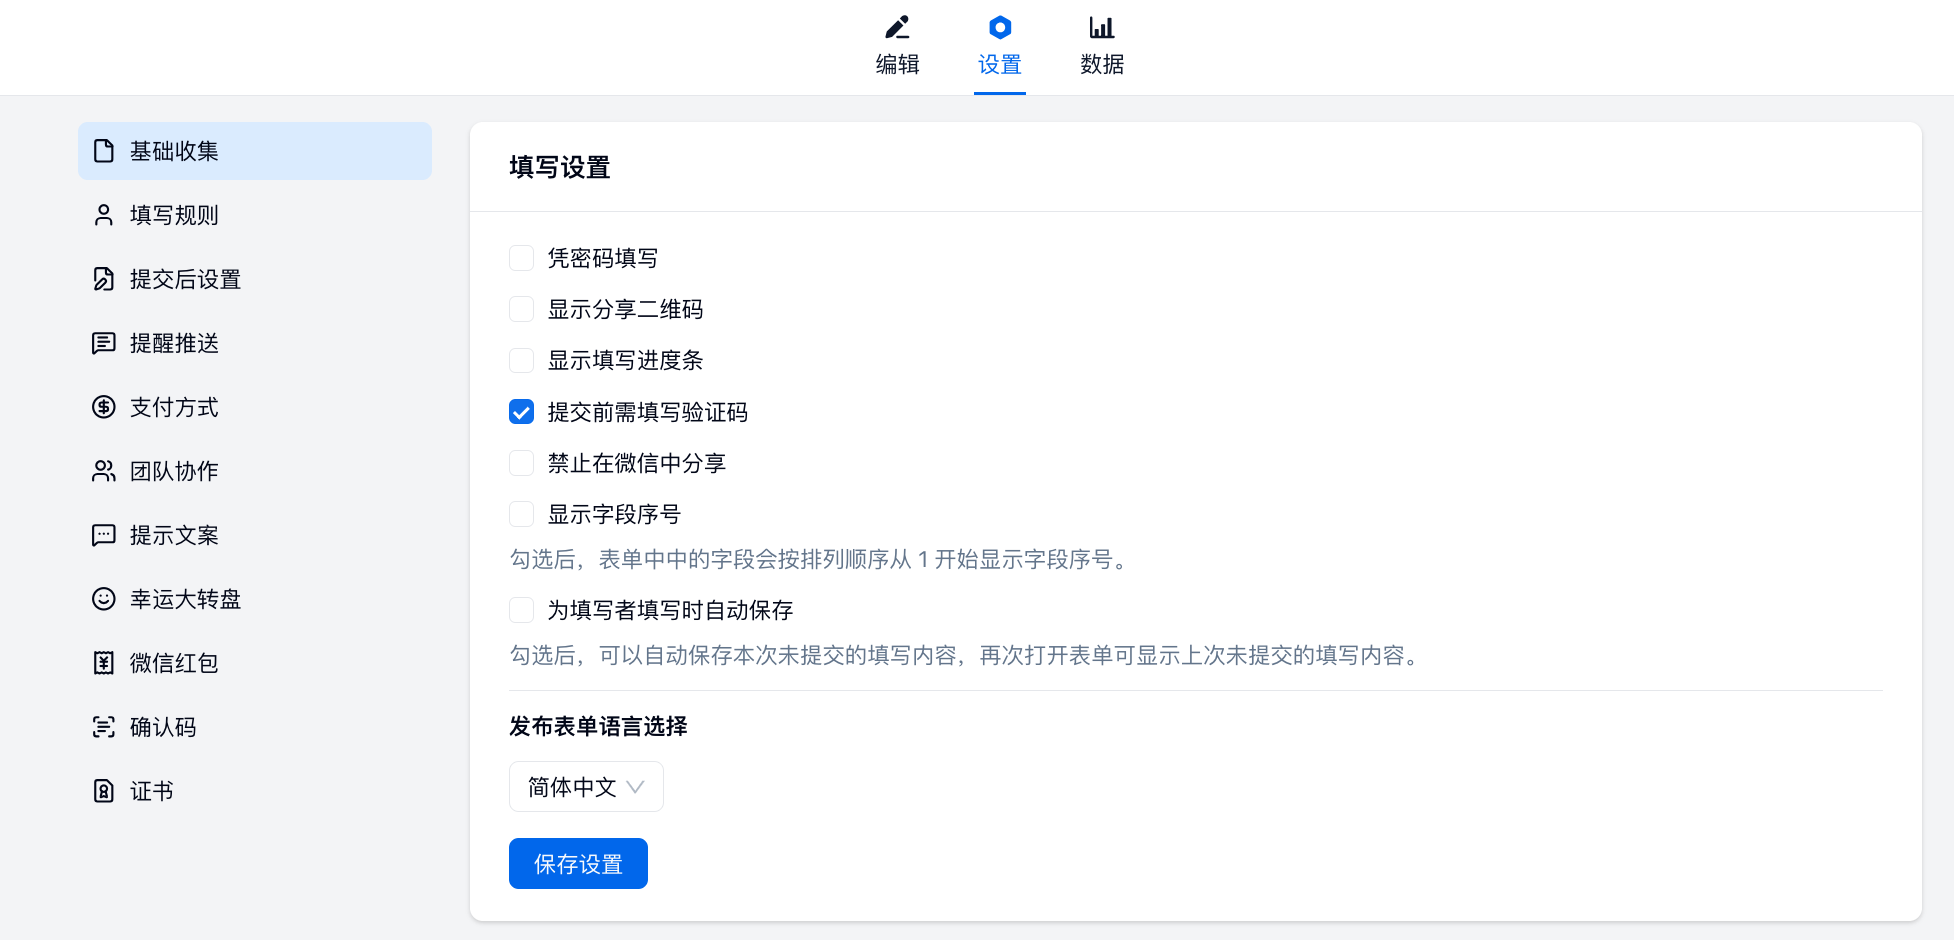Tick the 显示字段序号 checkbox
Image resolution: width=1954 pixels, height=940 pixels.
coord(522,514)
